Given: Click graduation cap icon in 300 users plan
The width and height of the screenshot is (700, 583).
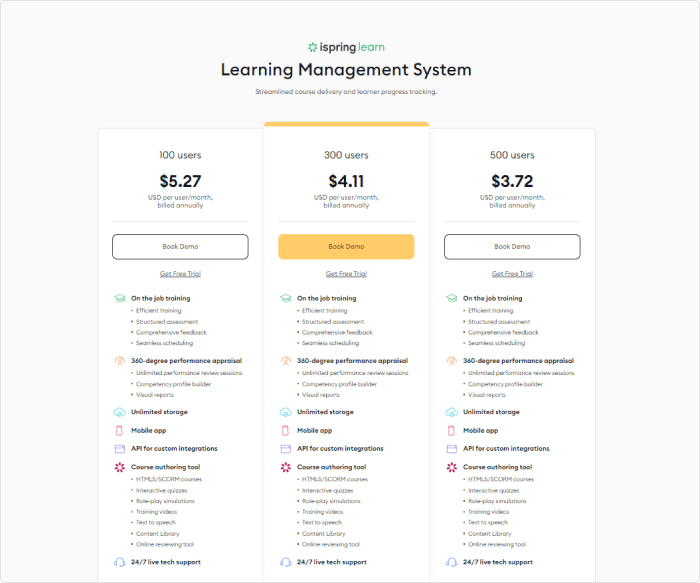Looking at the screenshot, I should 286,298.
